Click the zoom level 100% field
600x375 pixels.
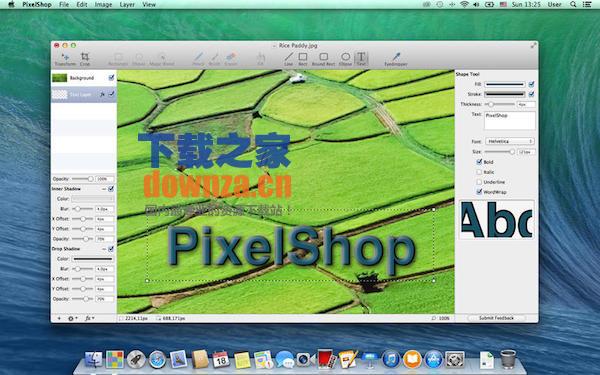444,318
